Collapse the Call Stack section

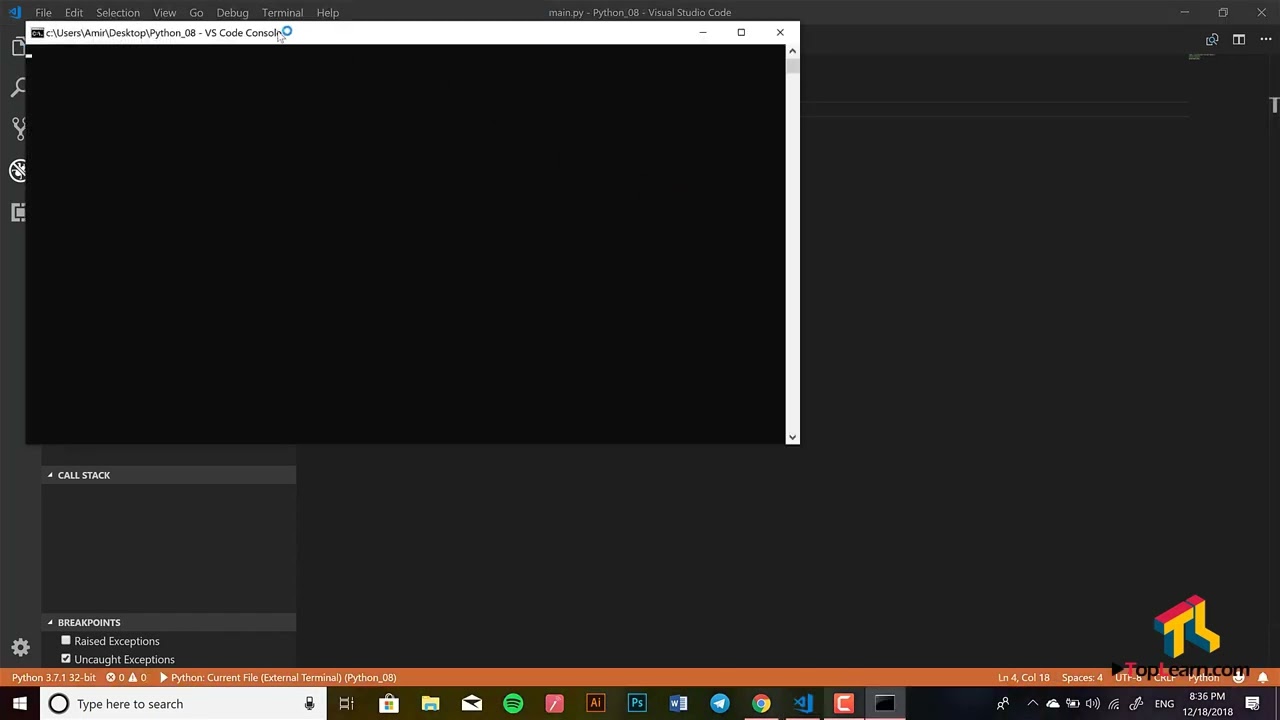(168, 475)
